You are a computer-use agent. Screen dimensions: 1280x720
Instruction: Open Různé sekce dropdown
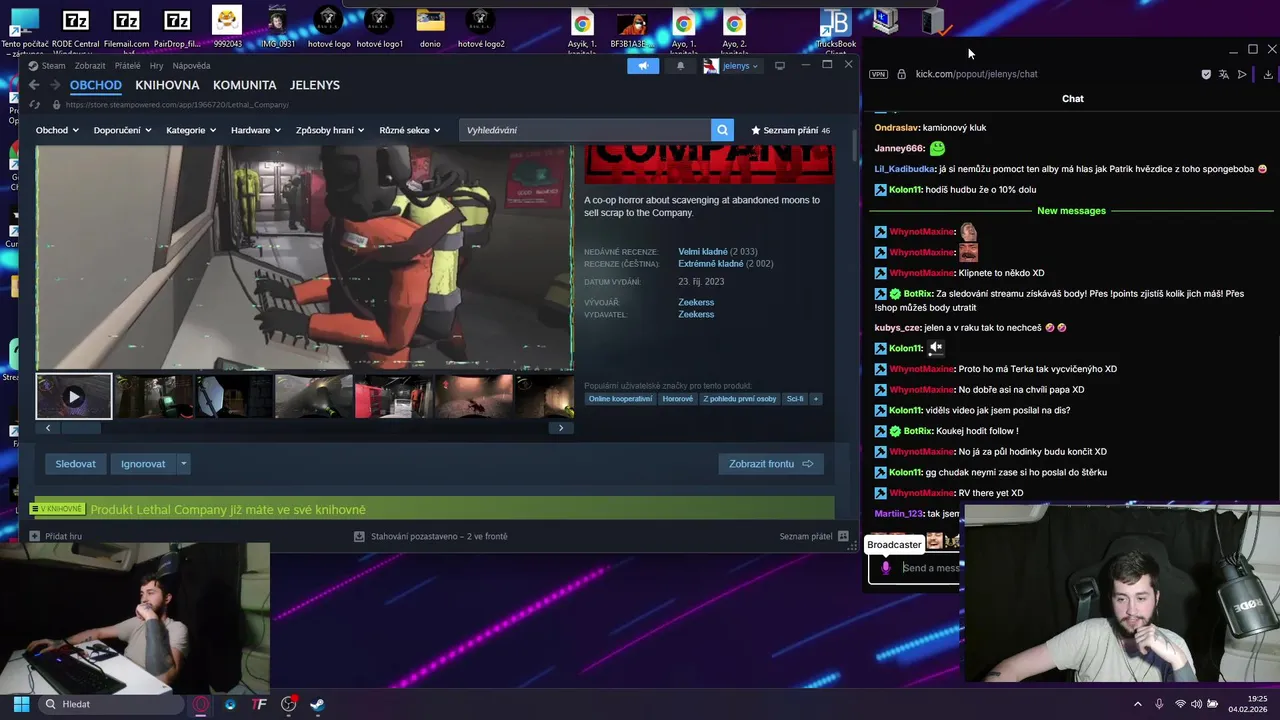click(409, 130)
